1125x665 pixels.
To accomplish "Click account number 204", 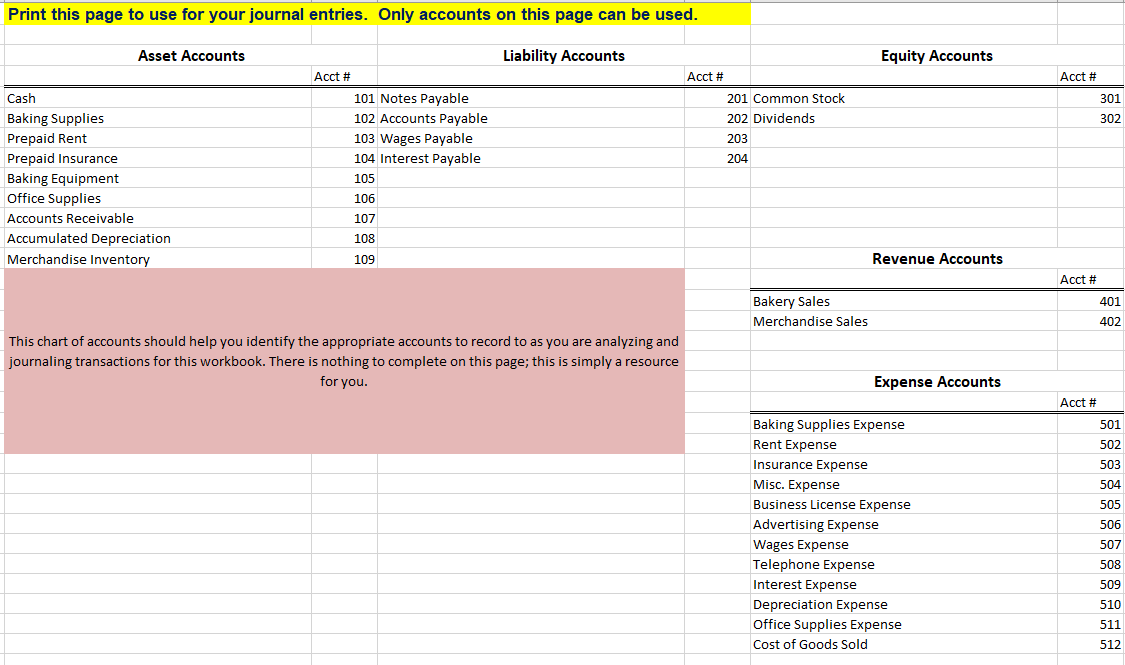I will (x=717, y=159).
